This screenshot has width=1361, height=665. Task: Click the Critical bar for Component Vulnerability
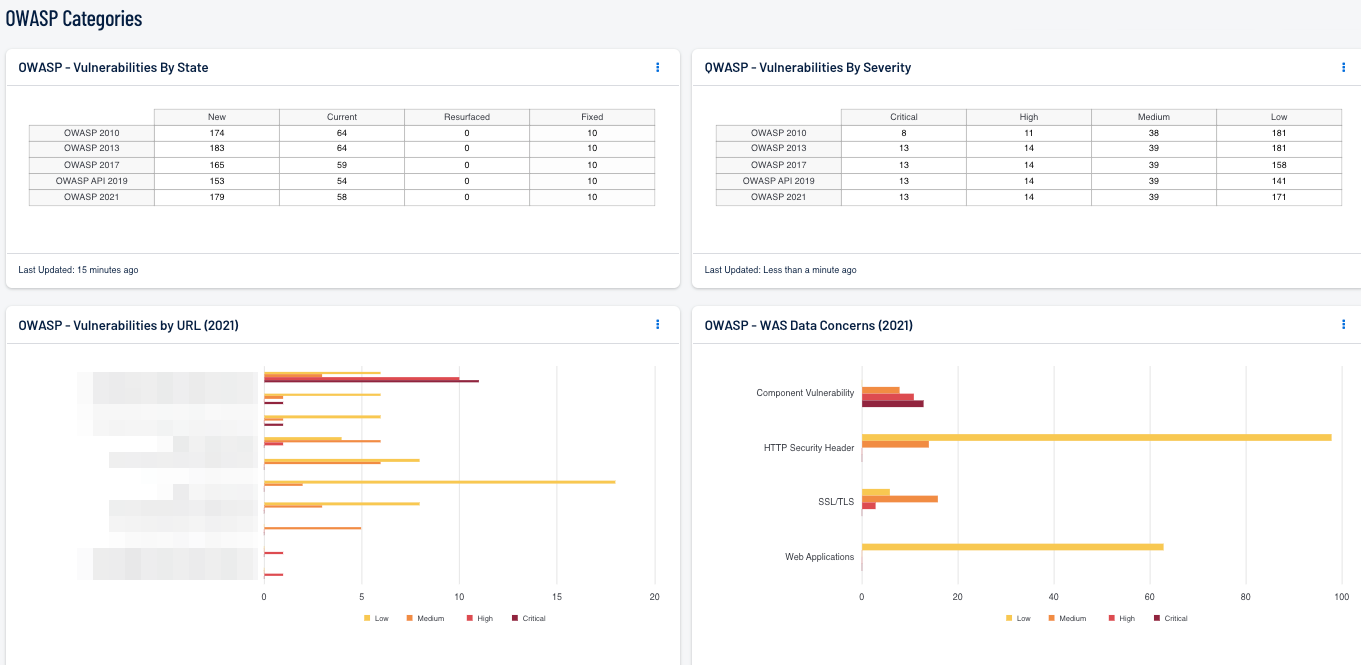892,404
